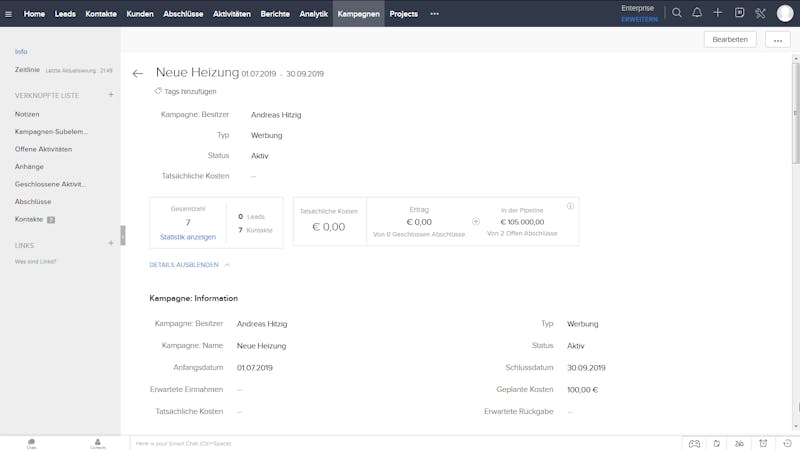Click Statistik anzeigen link
Viewport: 800px width, 450px height.
[x=188, y=237]
